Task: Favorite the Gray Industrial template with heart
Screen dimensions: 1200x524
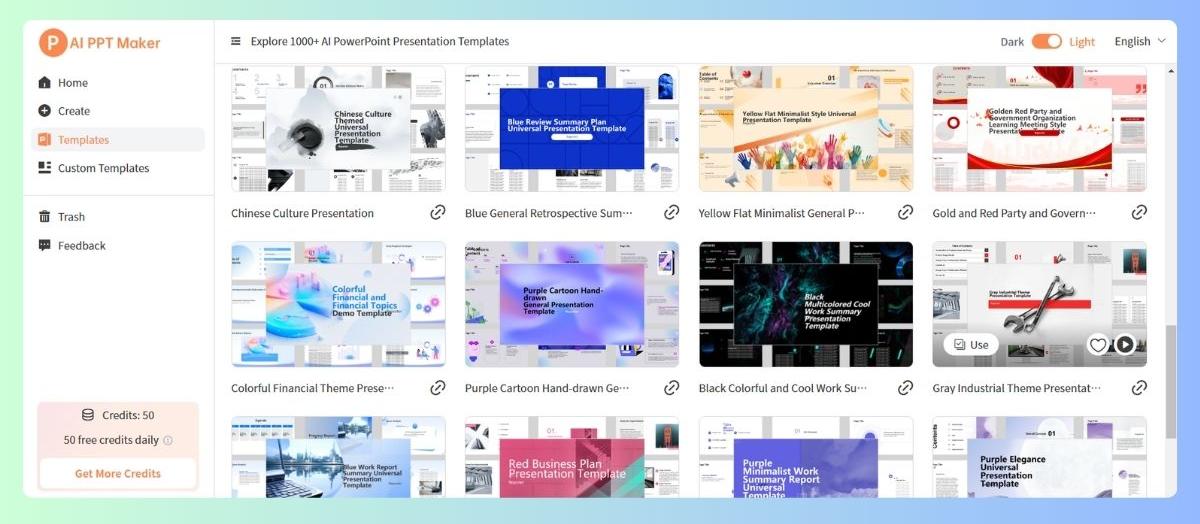Action: click(x=1098, y=345)
